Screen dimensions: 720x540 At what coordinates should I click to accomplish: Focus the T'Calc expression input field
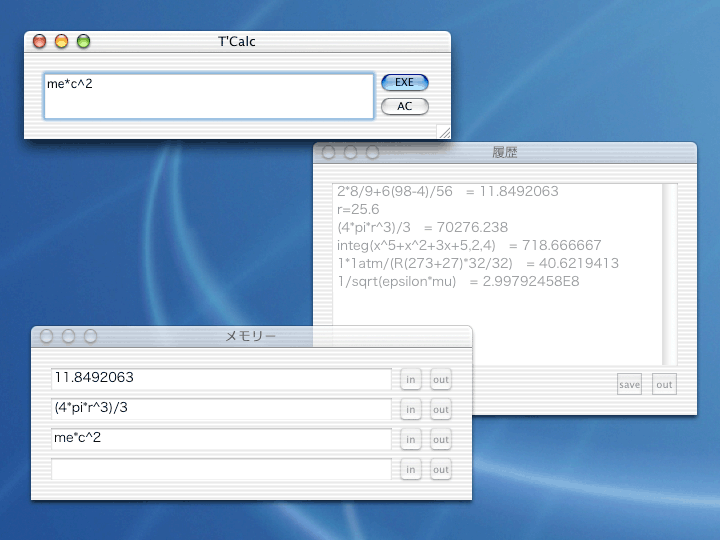coord(209,96)
